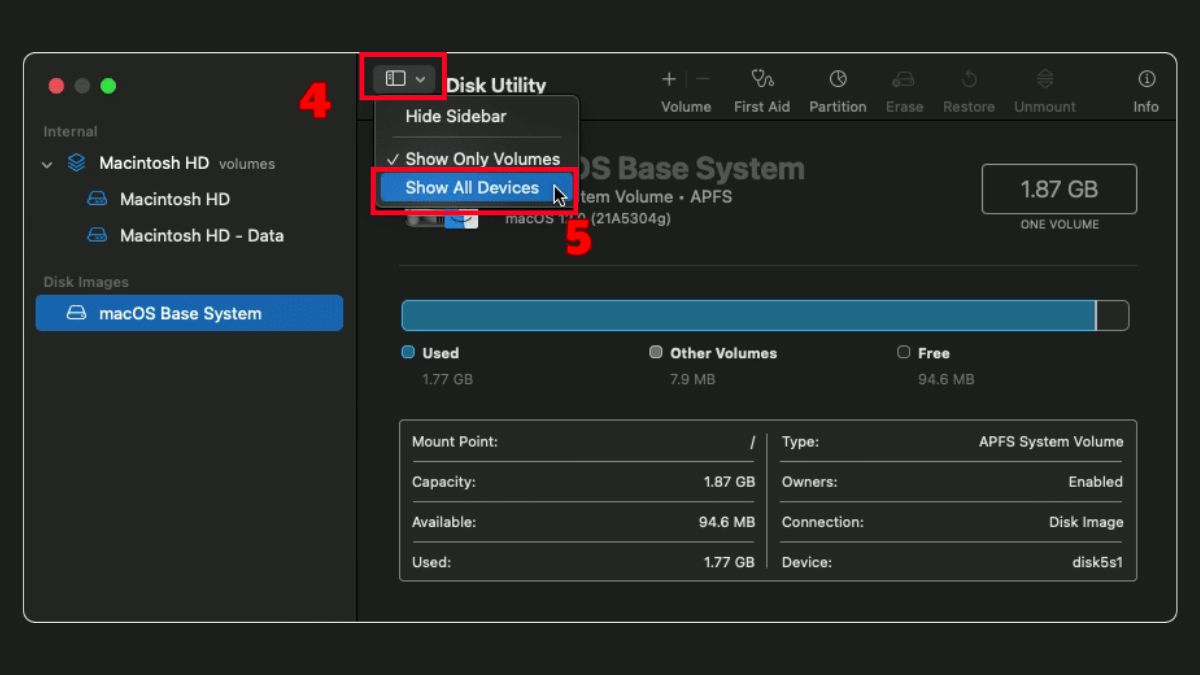Viewport: 1200px width, 675px height.
Task: Open the Partition pie icon
Action: point(838,79)
